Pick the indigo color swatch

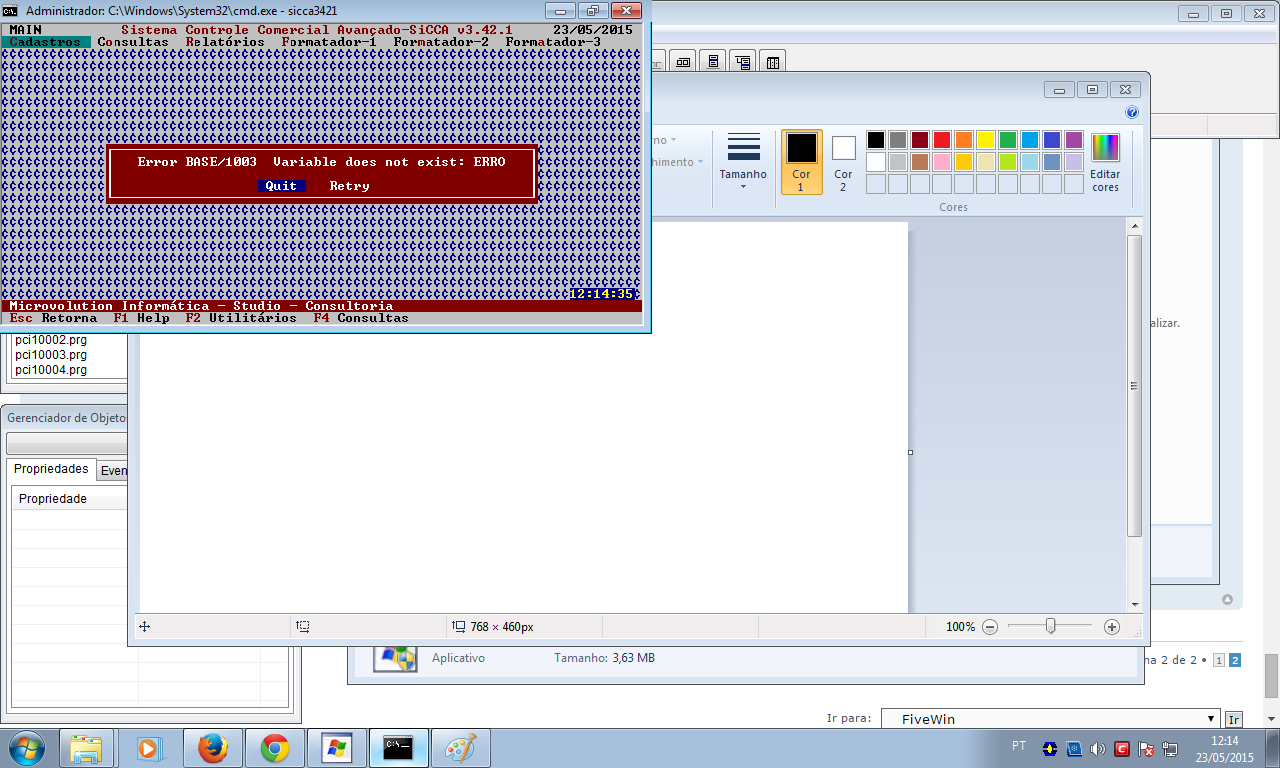pos(1052,140)
